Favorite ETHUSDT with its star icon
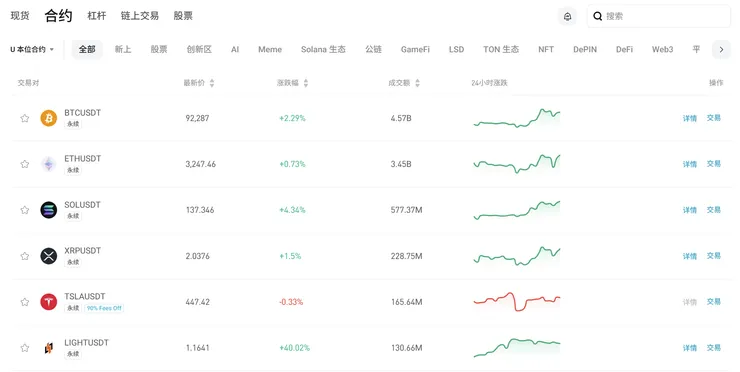The width and height of the screenshot is (740, 372). (25, 164)
